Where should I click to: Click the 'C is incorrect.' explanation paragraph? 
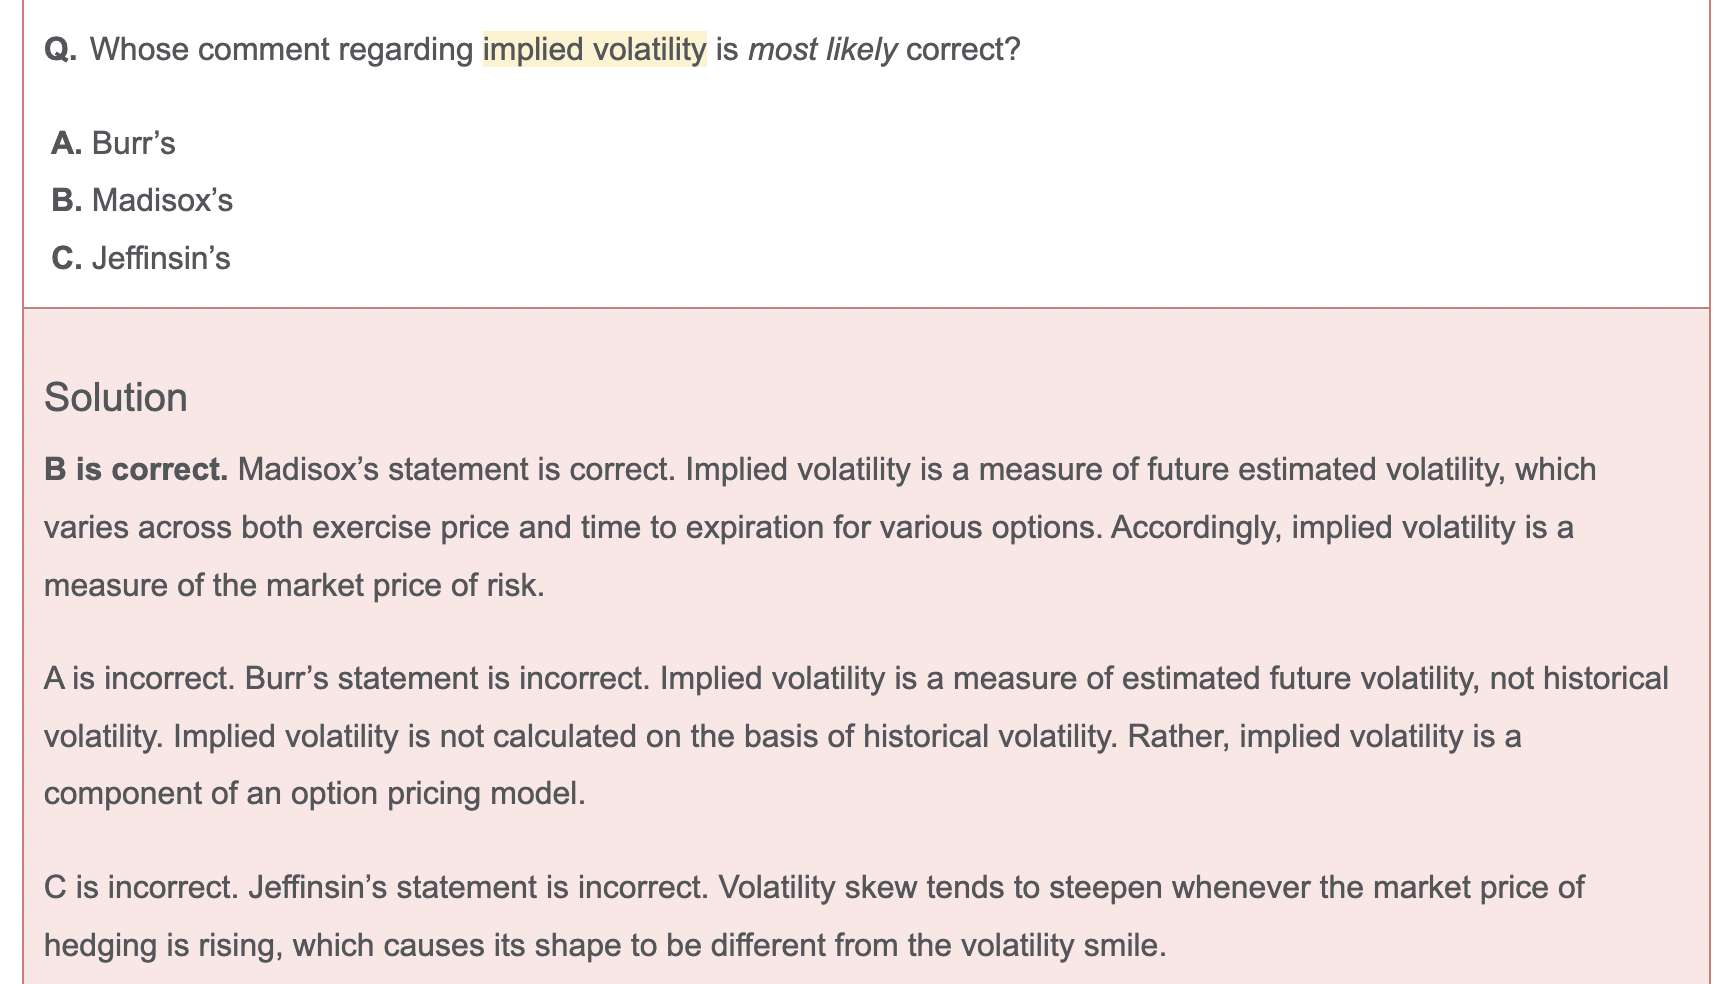coord(814,916)
